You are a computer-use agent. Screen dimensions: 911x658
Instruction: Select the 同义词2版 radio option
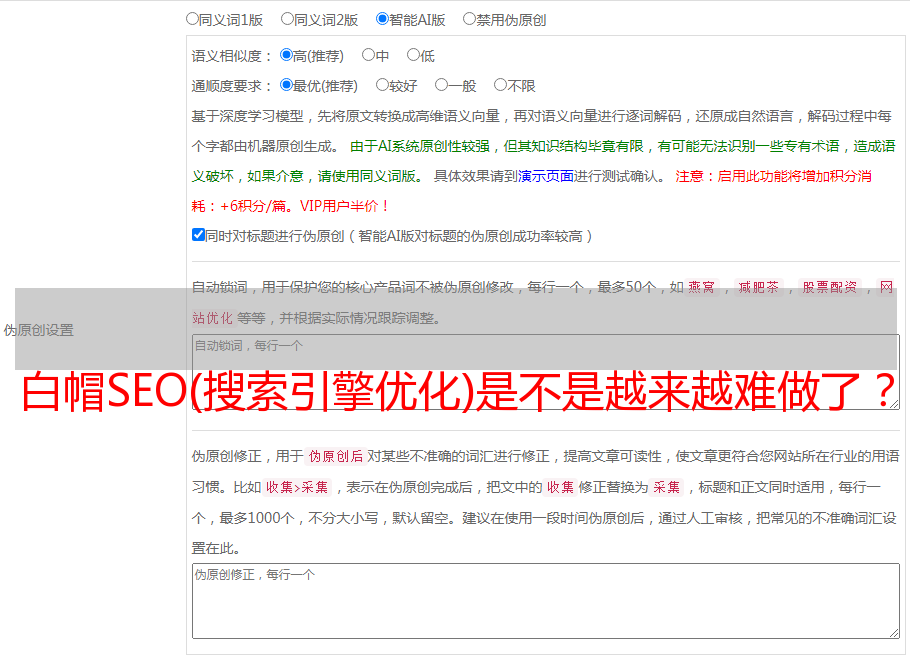pyautogui.click(x=287, y=19)
